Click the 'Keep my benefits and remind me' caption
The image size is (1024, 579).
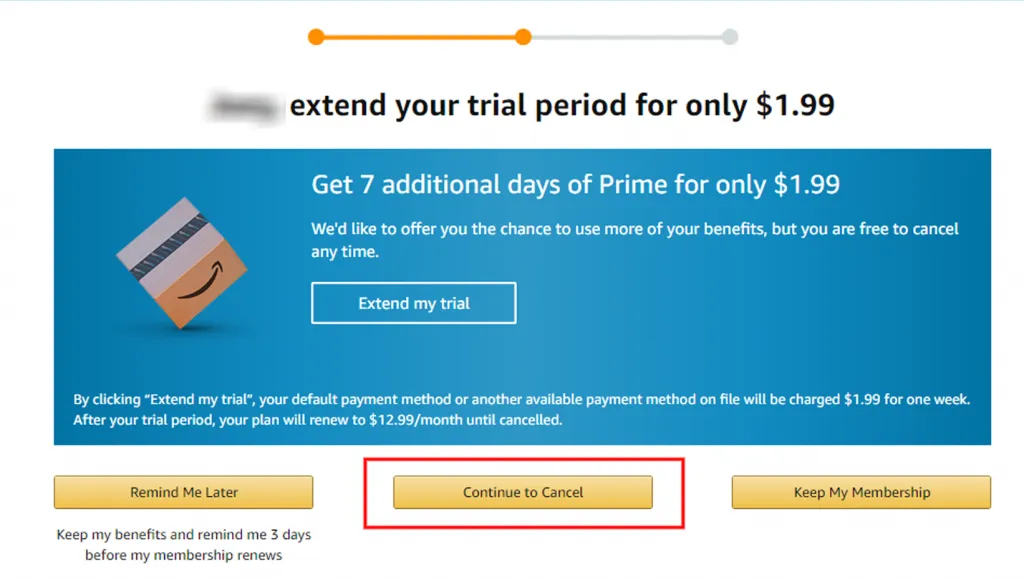184,535
